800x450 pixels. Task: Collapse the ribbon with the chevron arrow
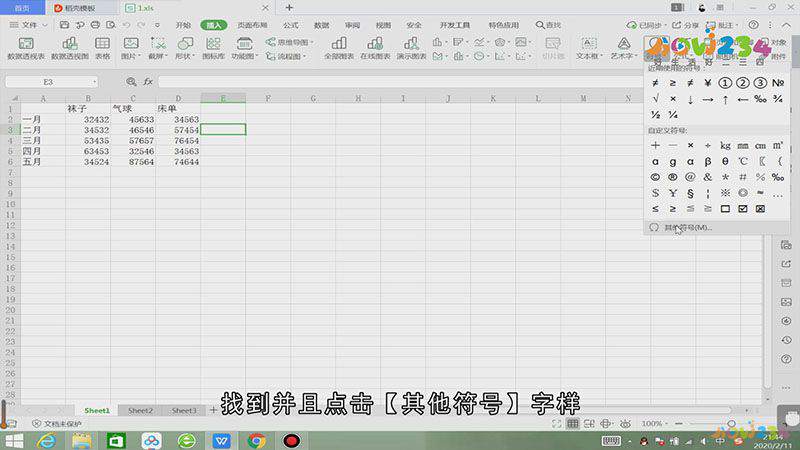pos(786,25)
